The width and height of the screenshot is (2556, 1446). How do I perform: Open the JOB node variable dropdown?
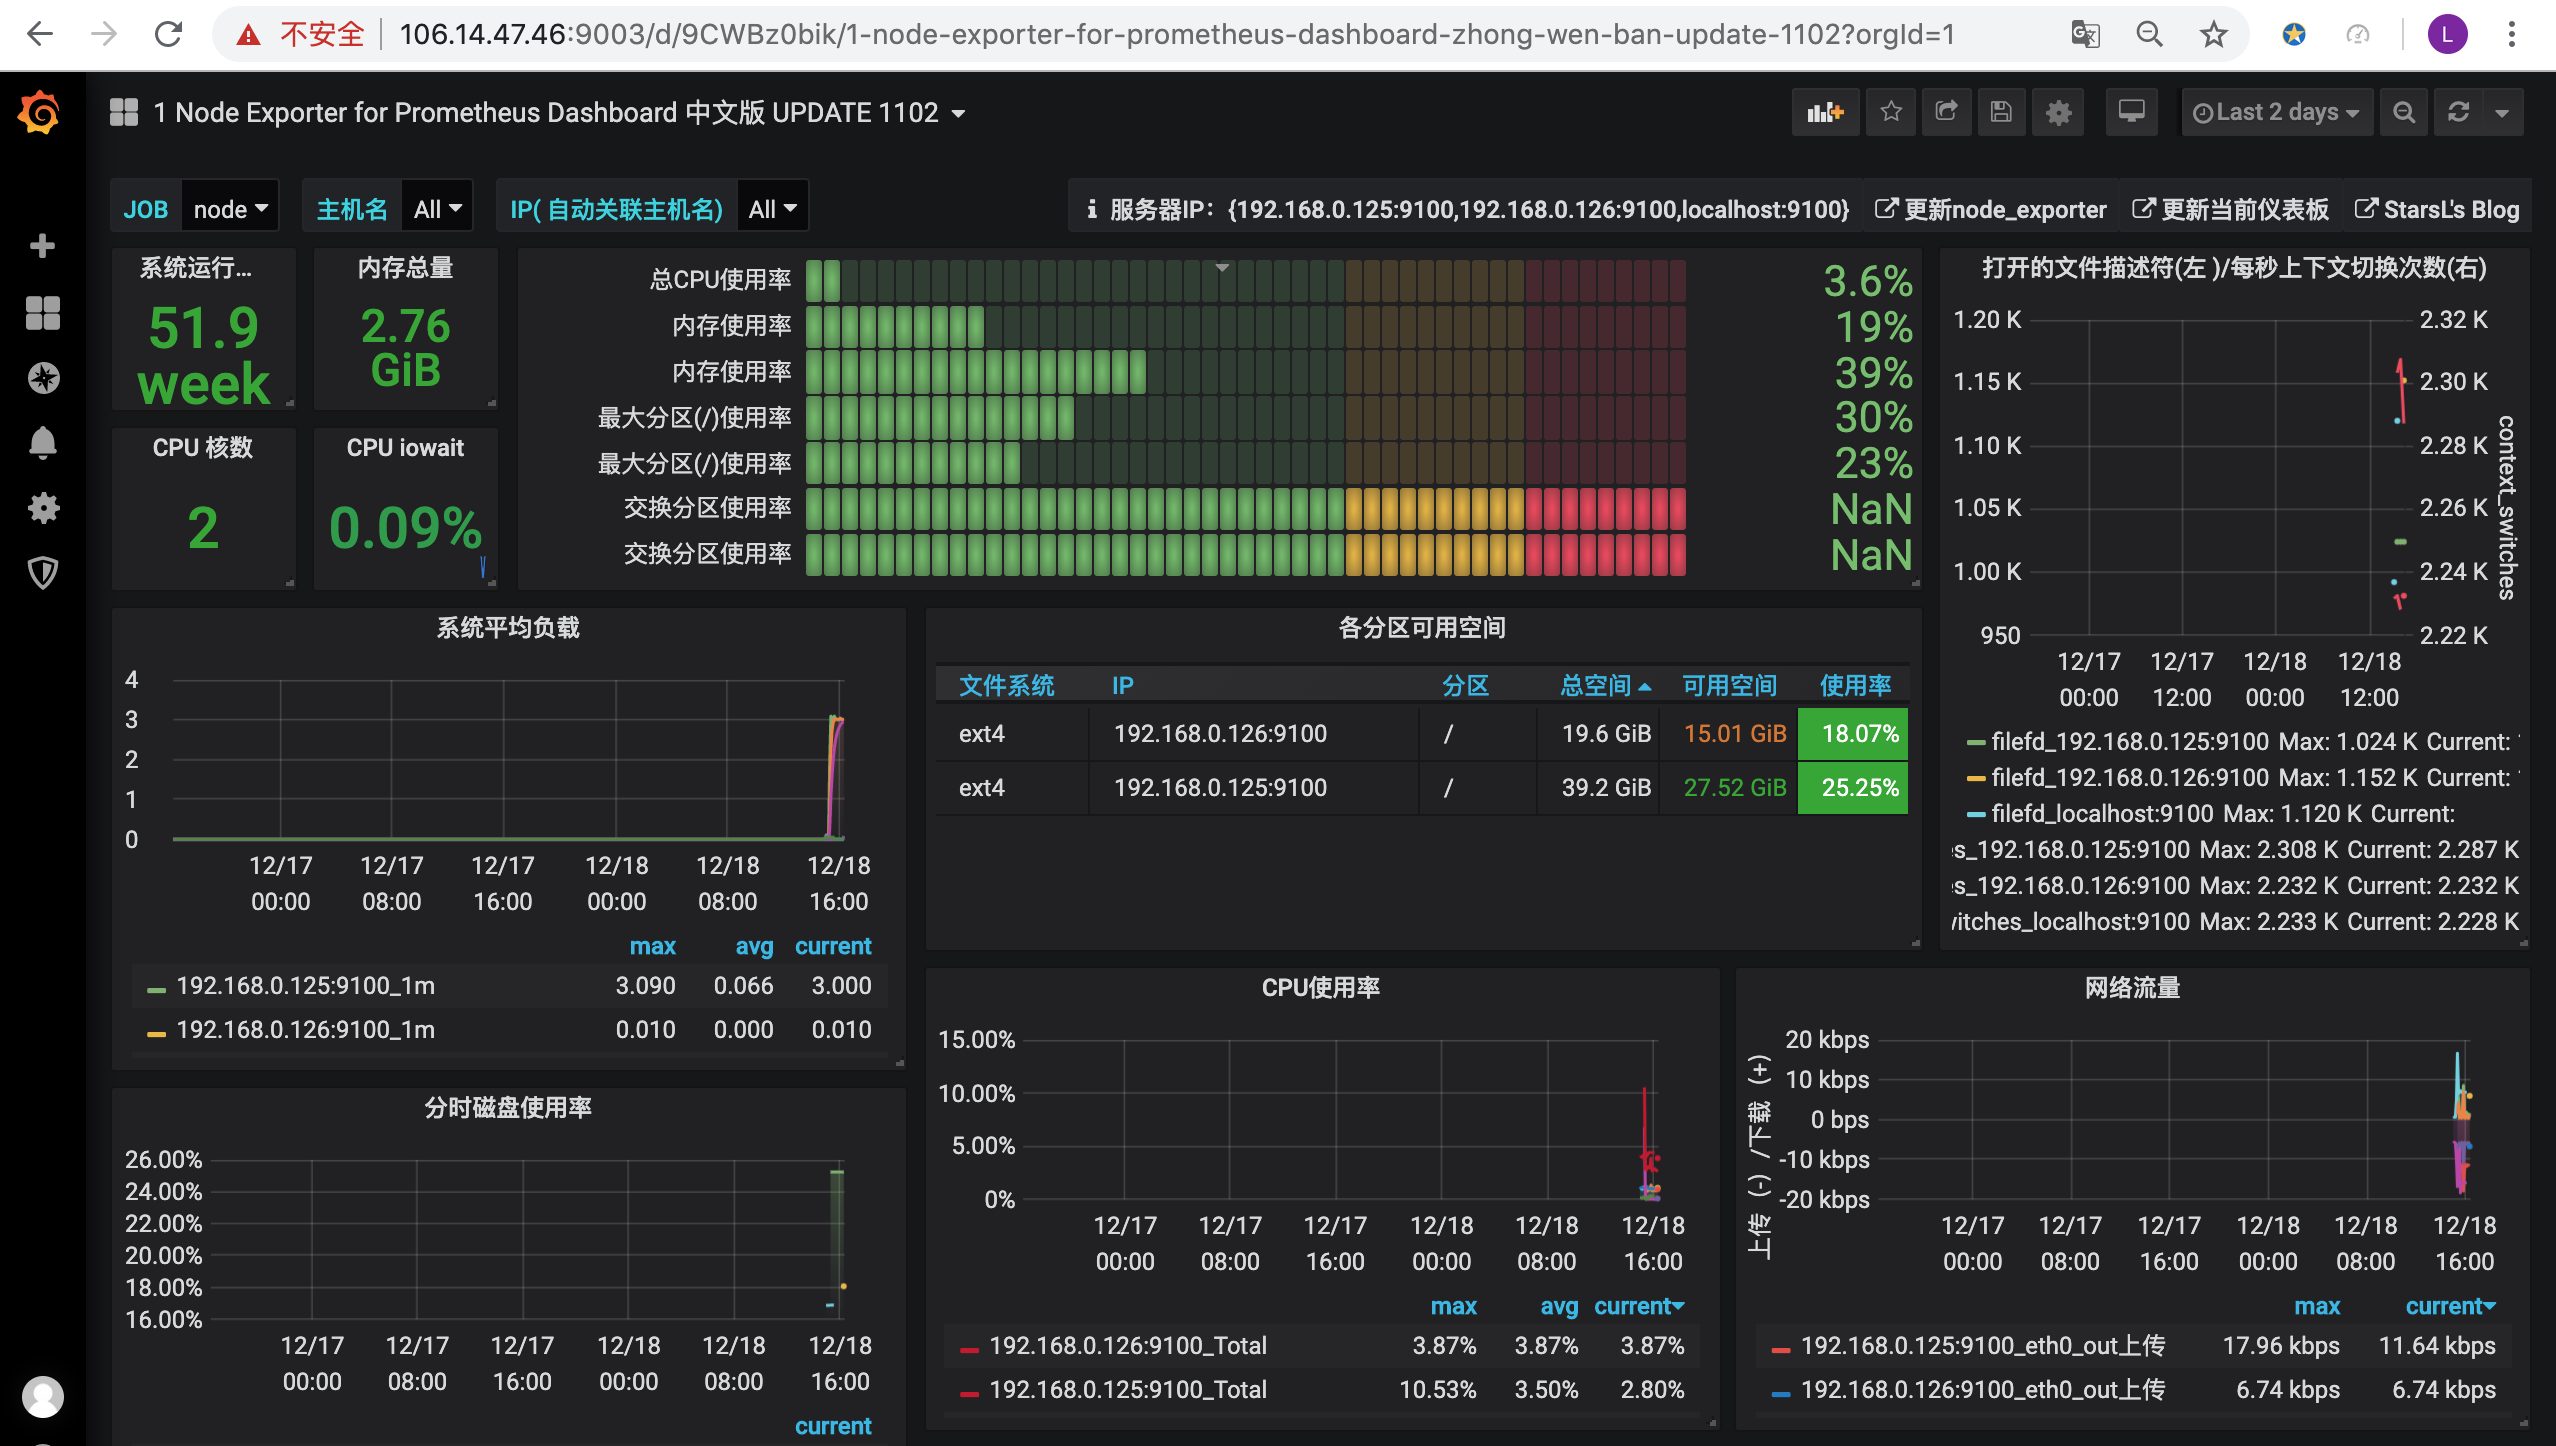[230, 209]
